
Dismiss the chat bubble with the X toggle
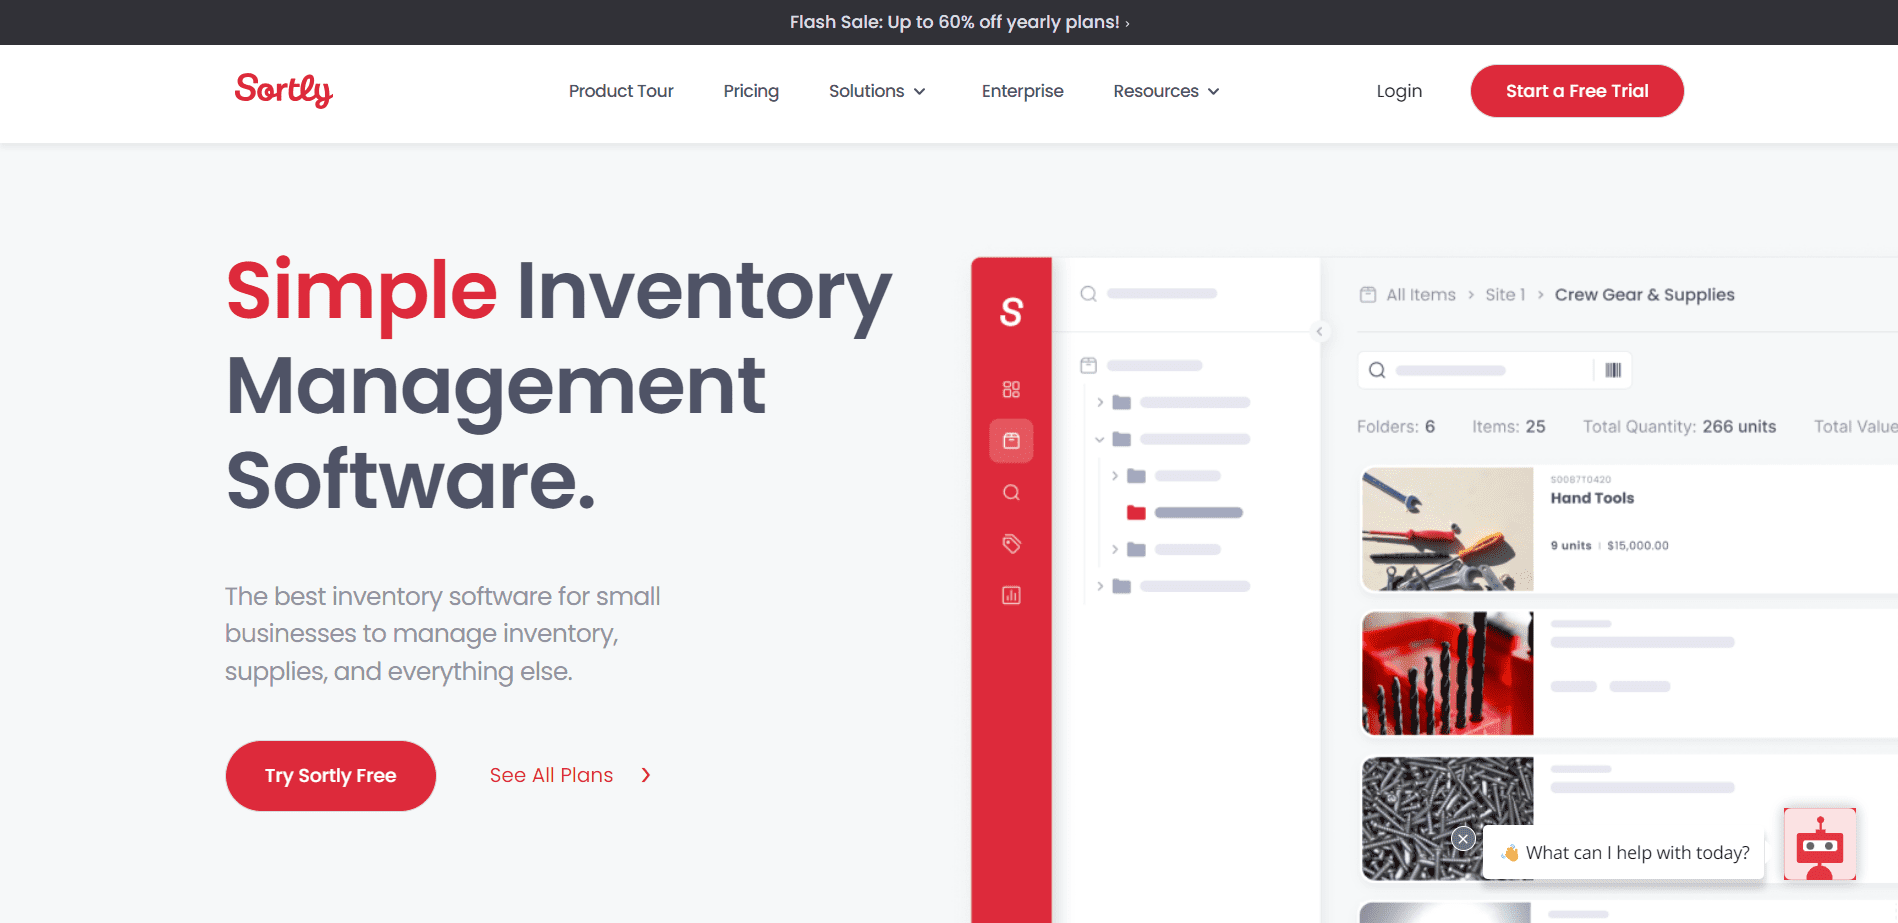(1463, 839)
